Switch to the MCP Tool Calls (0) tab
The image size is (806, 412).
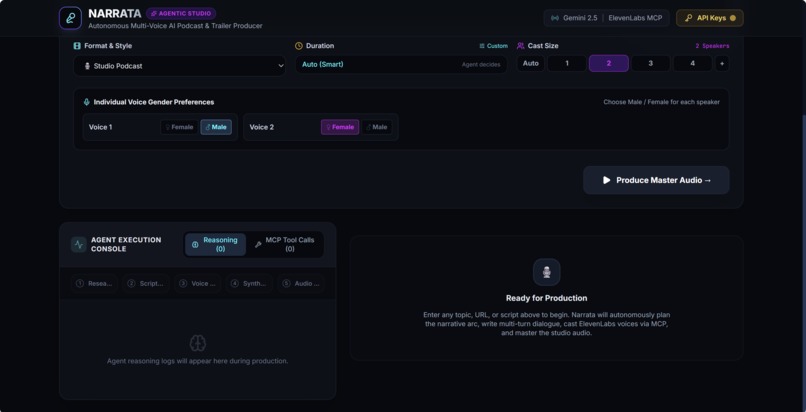click(x=285, y=245)
